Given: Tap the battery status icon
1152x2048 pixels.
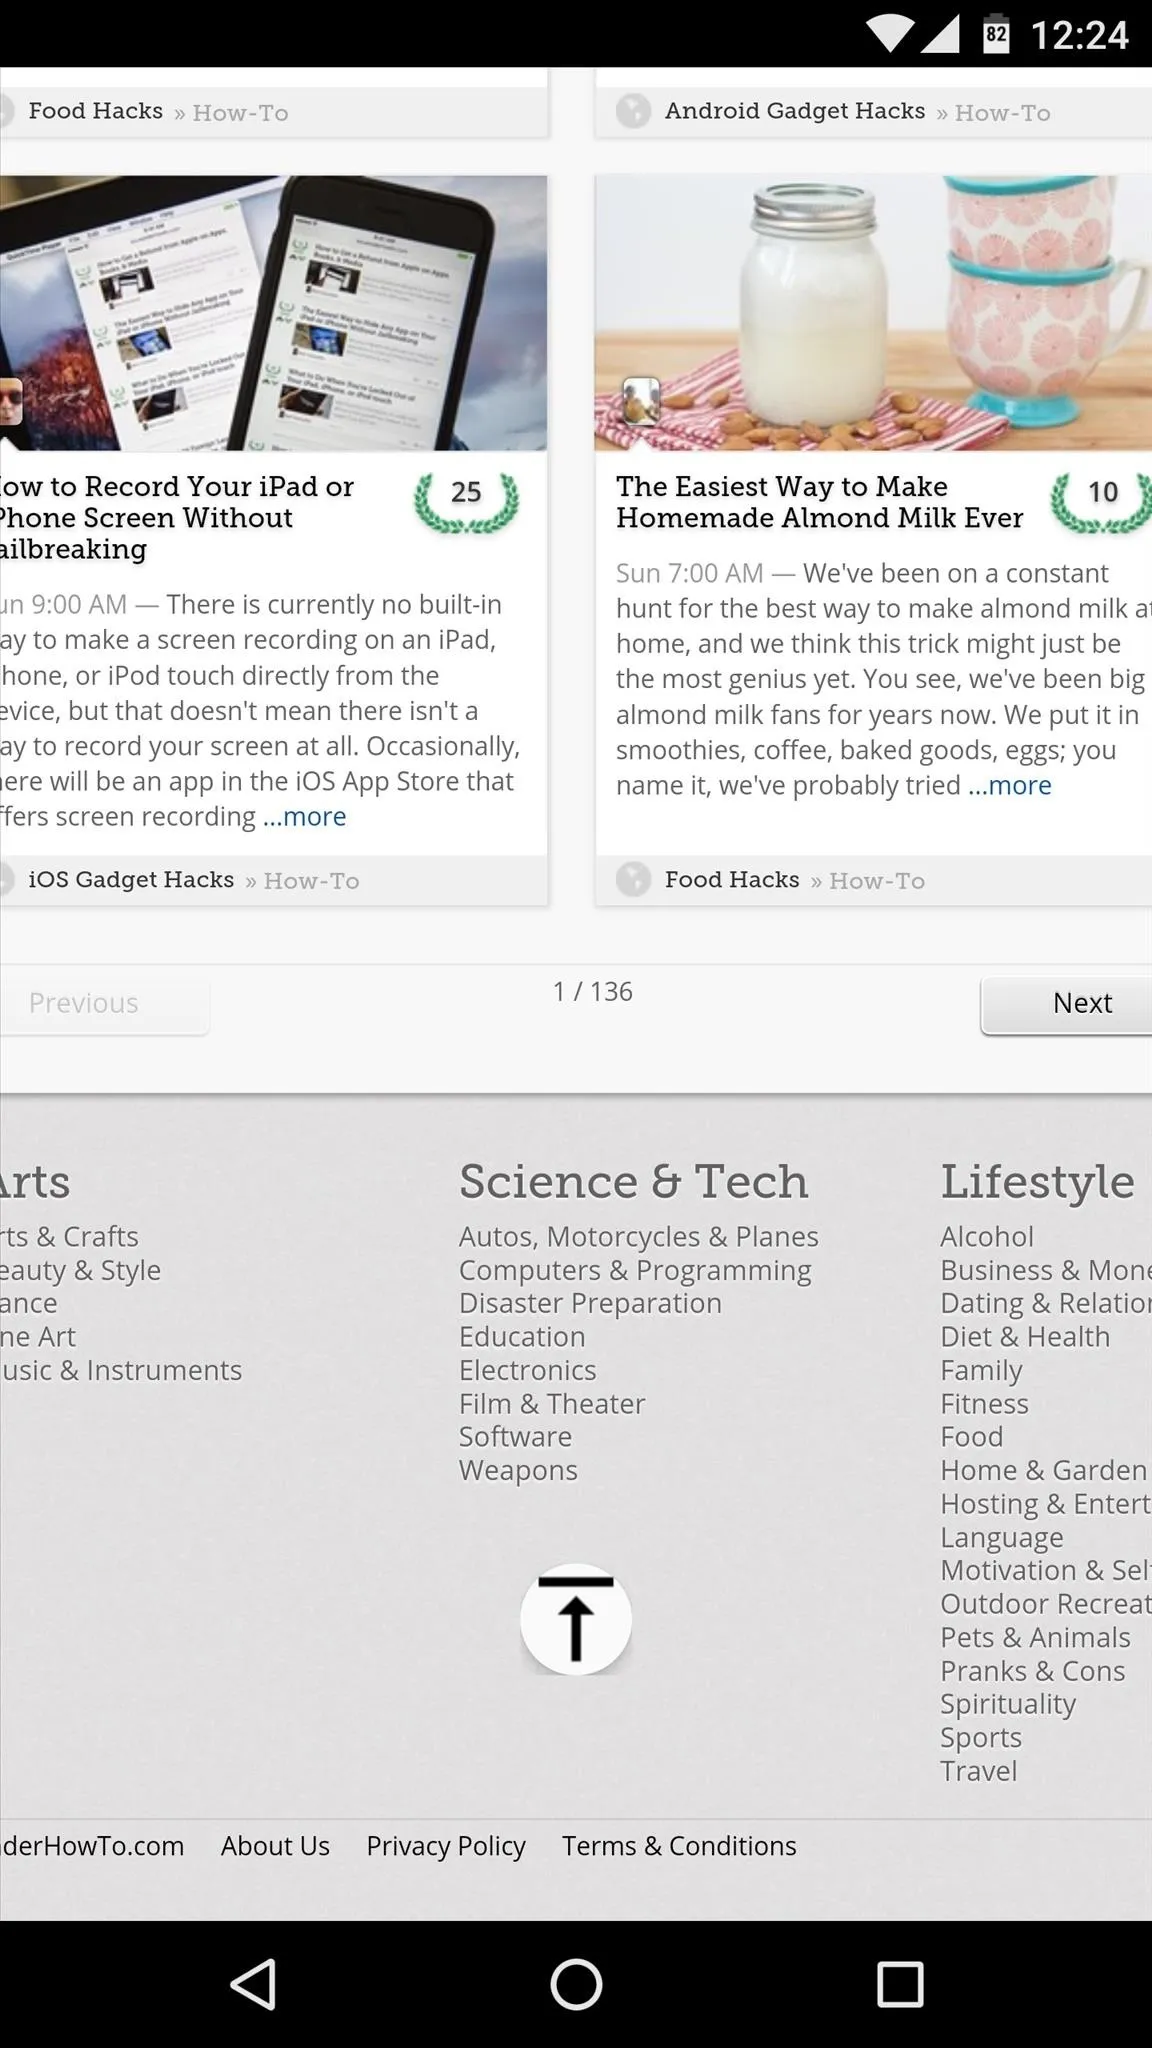Looking at the screenshot, I should pyautogui.click(x=995, y=34).
